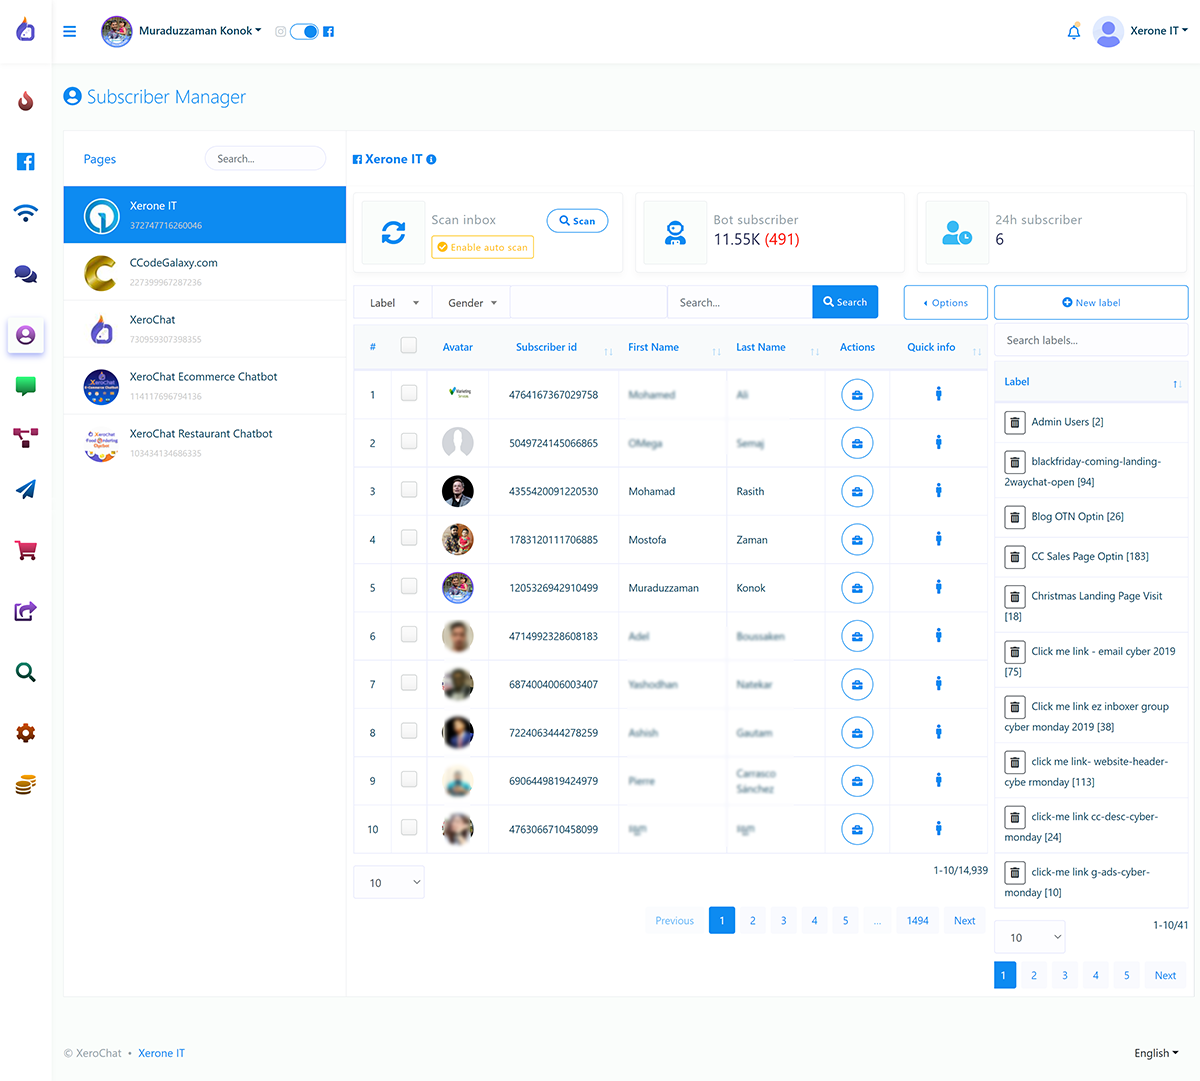Click Next in subscriber pagination
This screenshot has height=1081, width=1200.
pyautogui.click(x=964, y=920)
